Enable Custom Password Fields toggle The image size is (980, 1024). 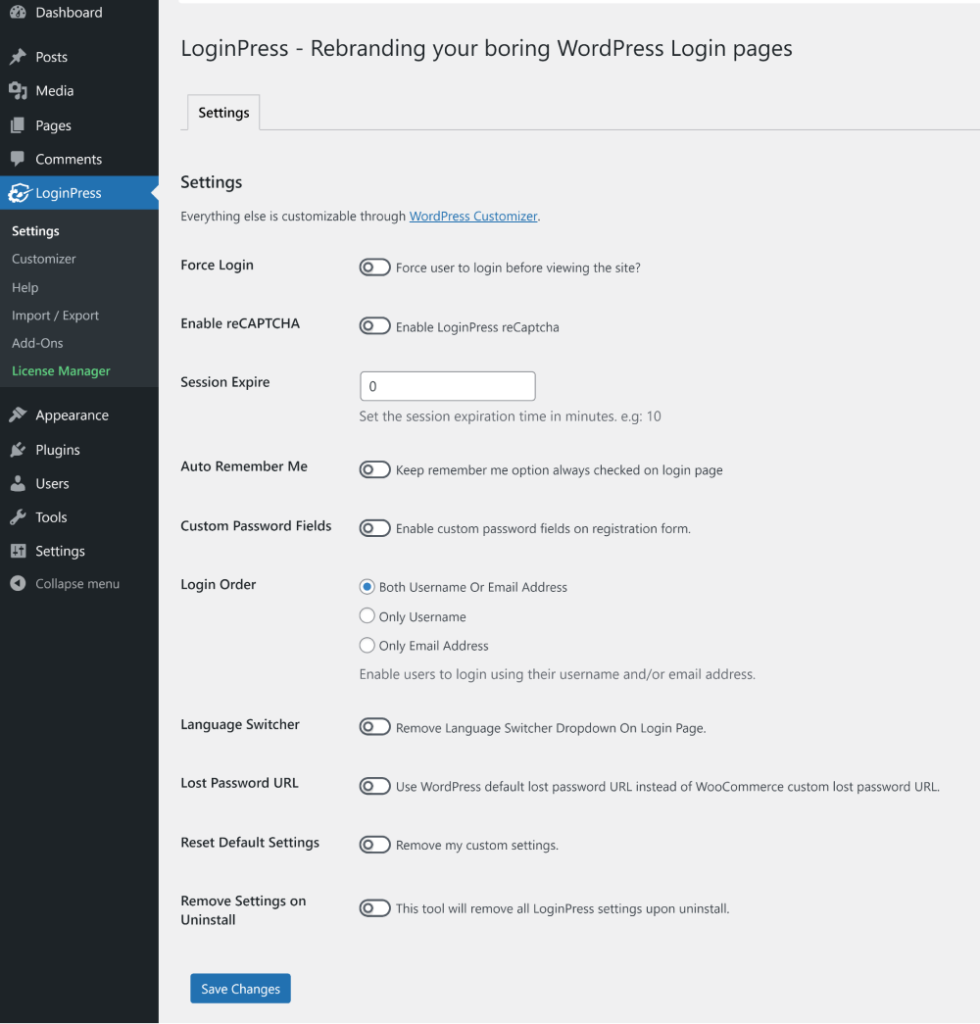point(375,528)
